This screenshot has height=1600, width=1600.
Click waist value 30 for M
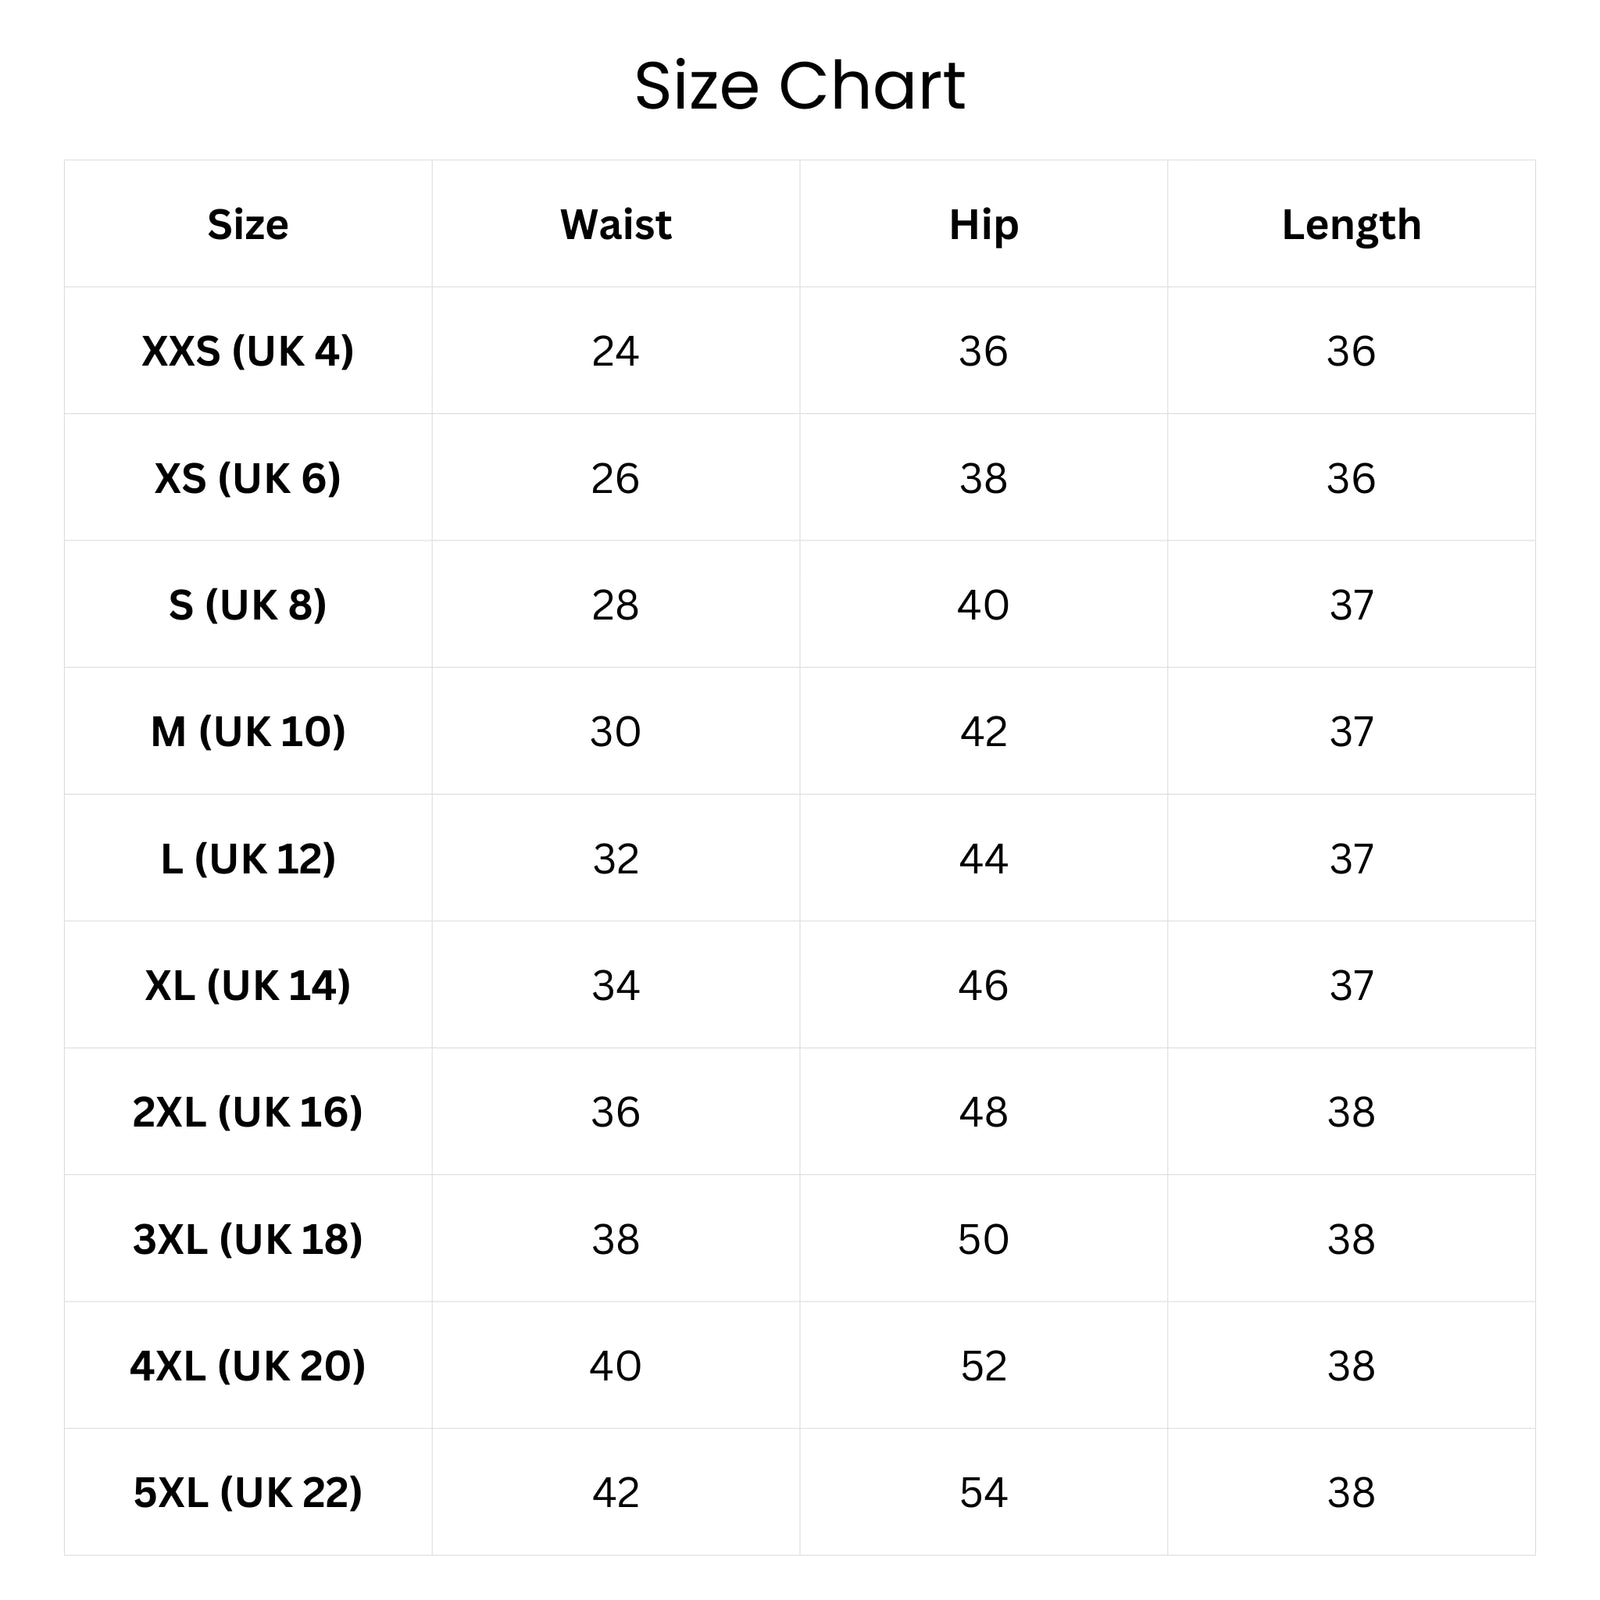pyautogui.click(x=616, y=732)
